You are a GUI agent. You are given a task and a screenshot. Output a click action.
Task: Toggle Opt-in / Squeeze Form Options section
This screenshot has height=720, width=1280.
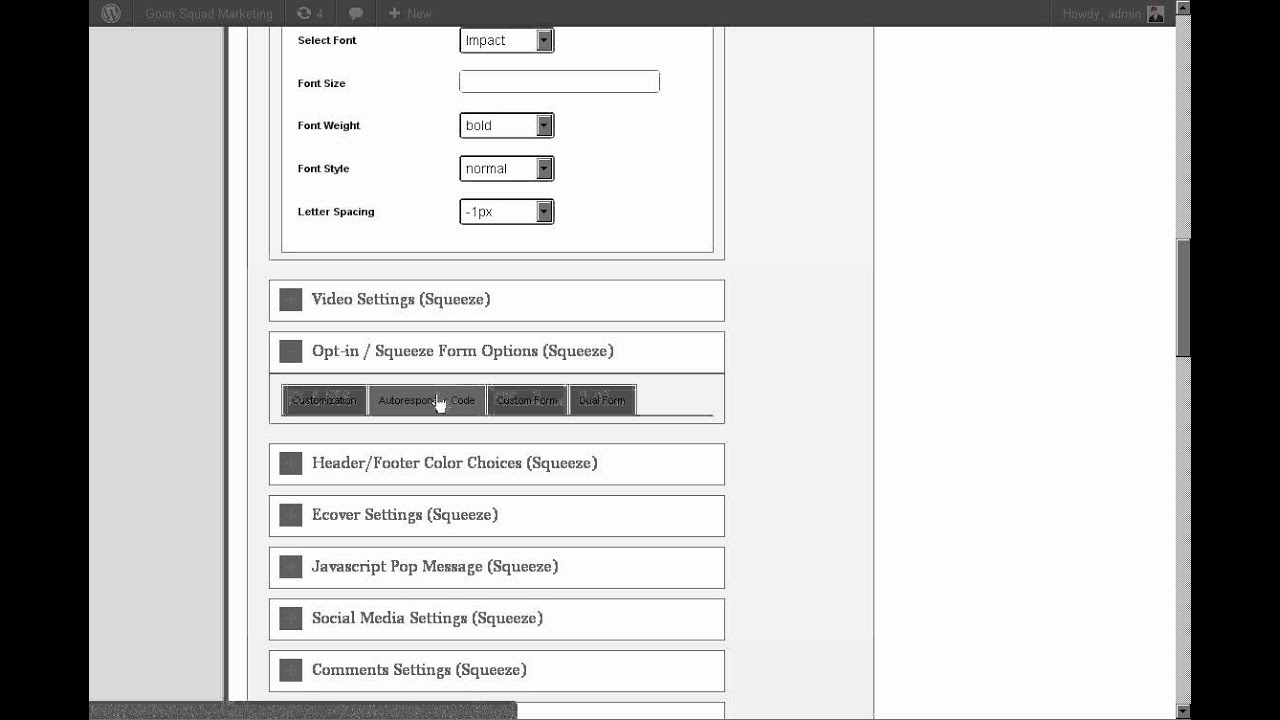point(496,352)
